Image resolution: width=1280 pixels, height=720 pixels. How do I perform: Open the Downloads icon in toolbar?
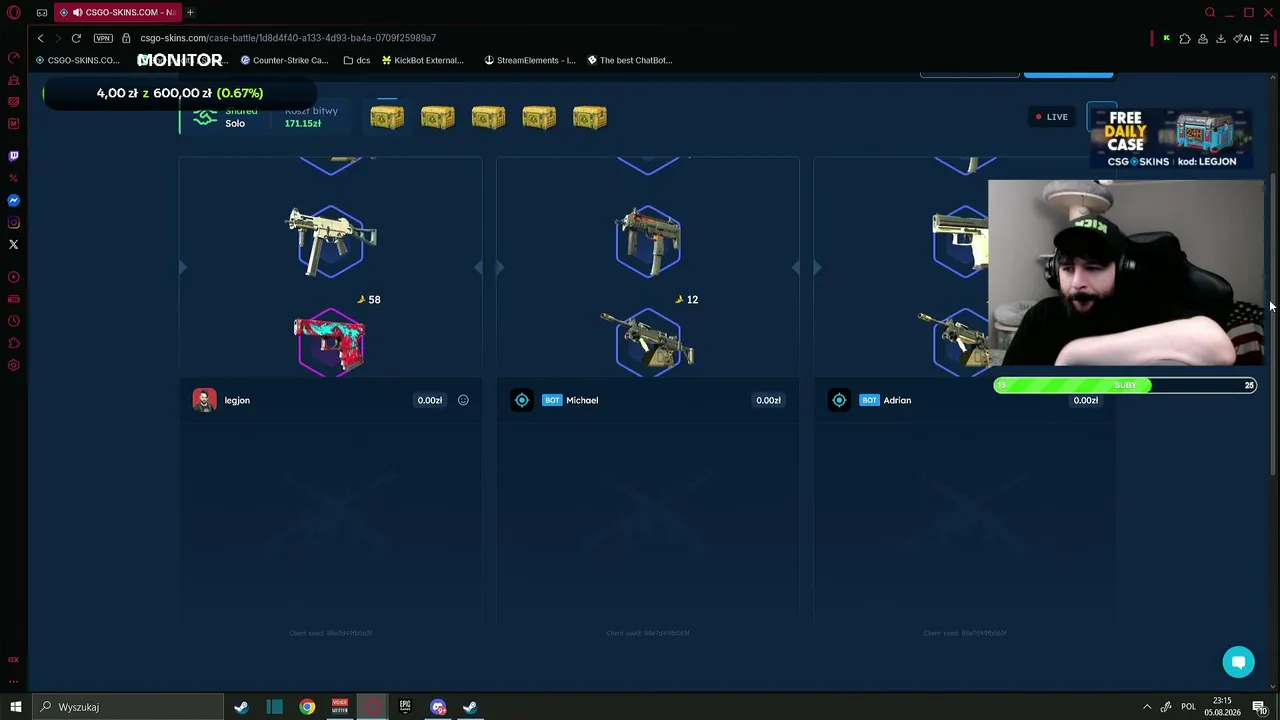[x=1221, y=38]
